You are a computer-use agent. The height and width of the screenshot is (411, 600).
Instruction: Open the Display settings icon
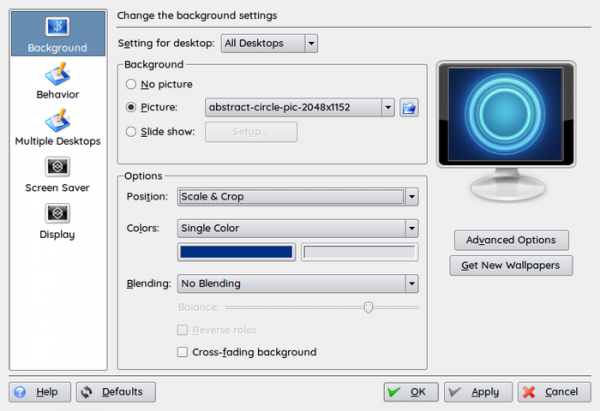pos(56,213)
